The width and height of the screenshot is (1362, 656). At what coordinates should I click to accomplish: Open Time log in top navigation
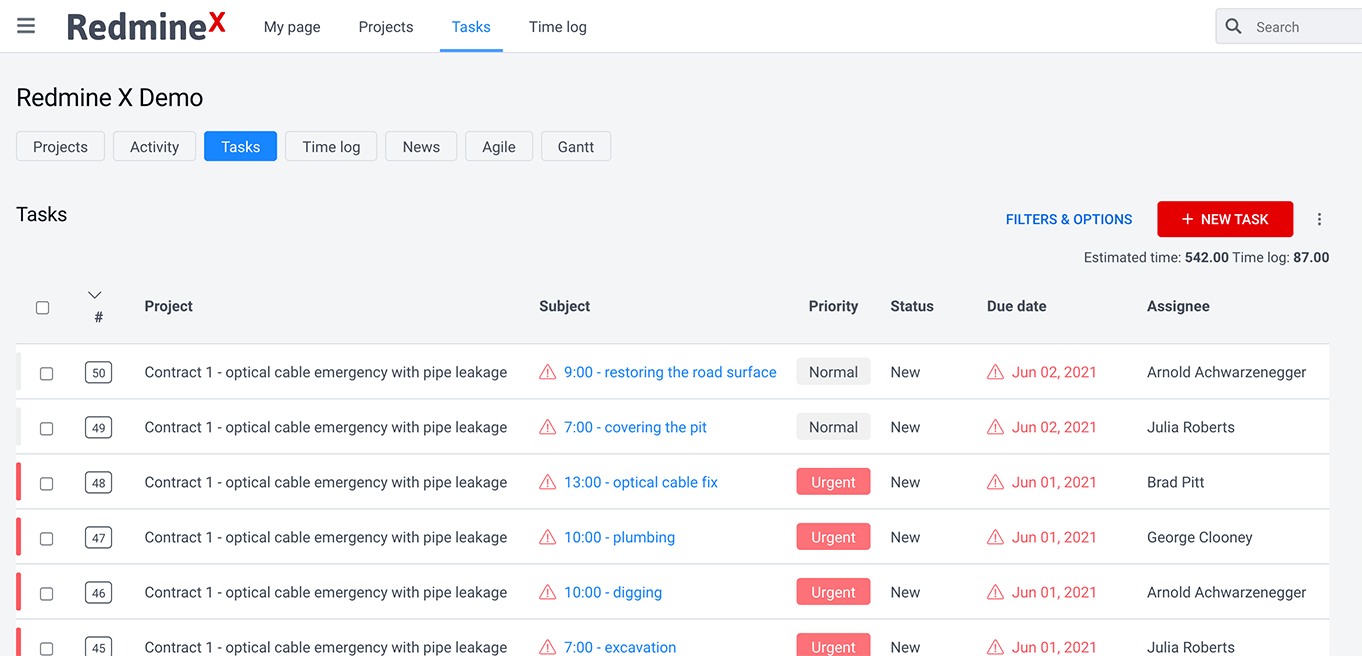click(558, 27)
